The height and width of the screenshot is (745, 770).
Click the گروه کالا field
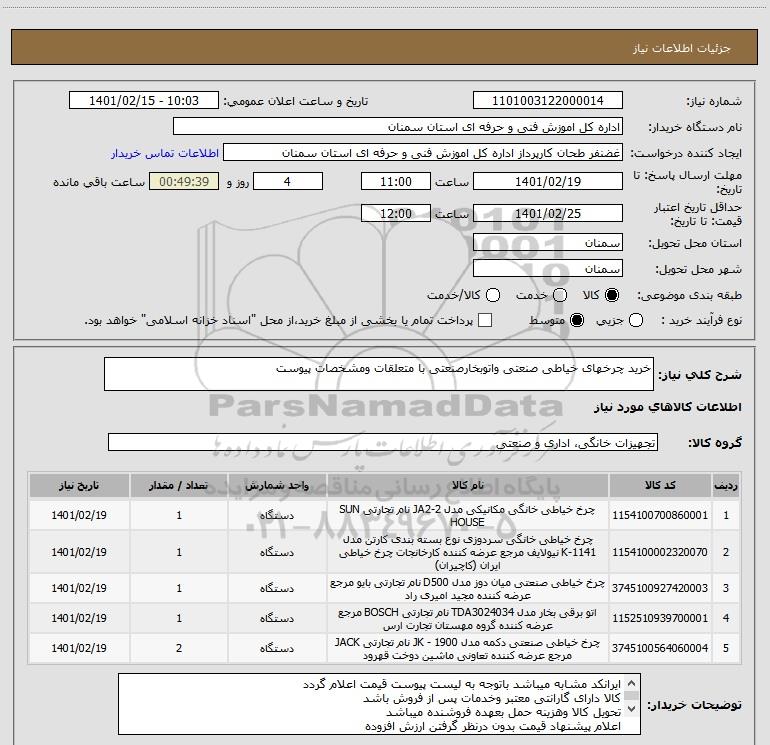[x=383, y=442]
